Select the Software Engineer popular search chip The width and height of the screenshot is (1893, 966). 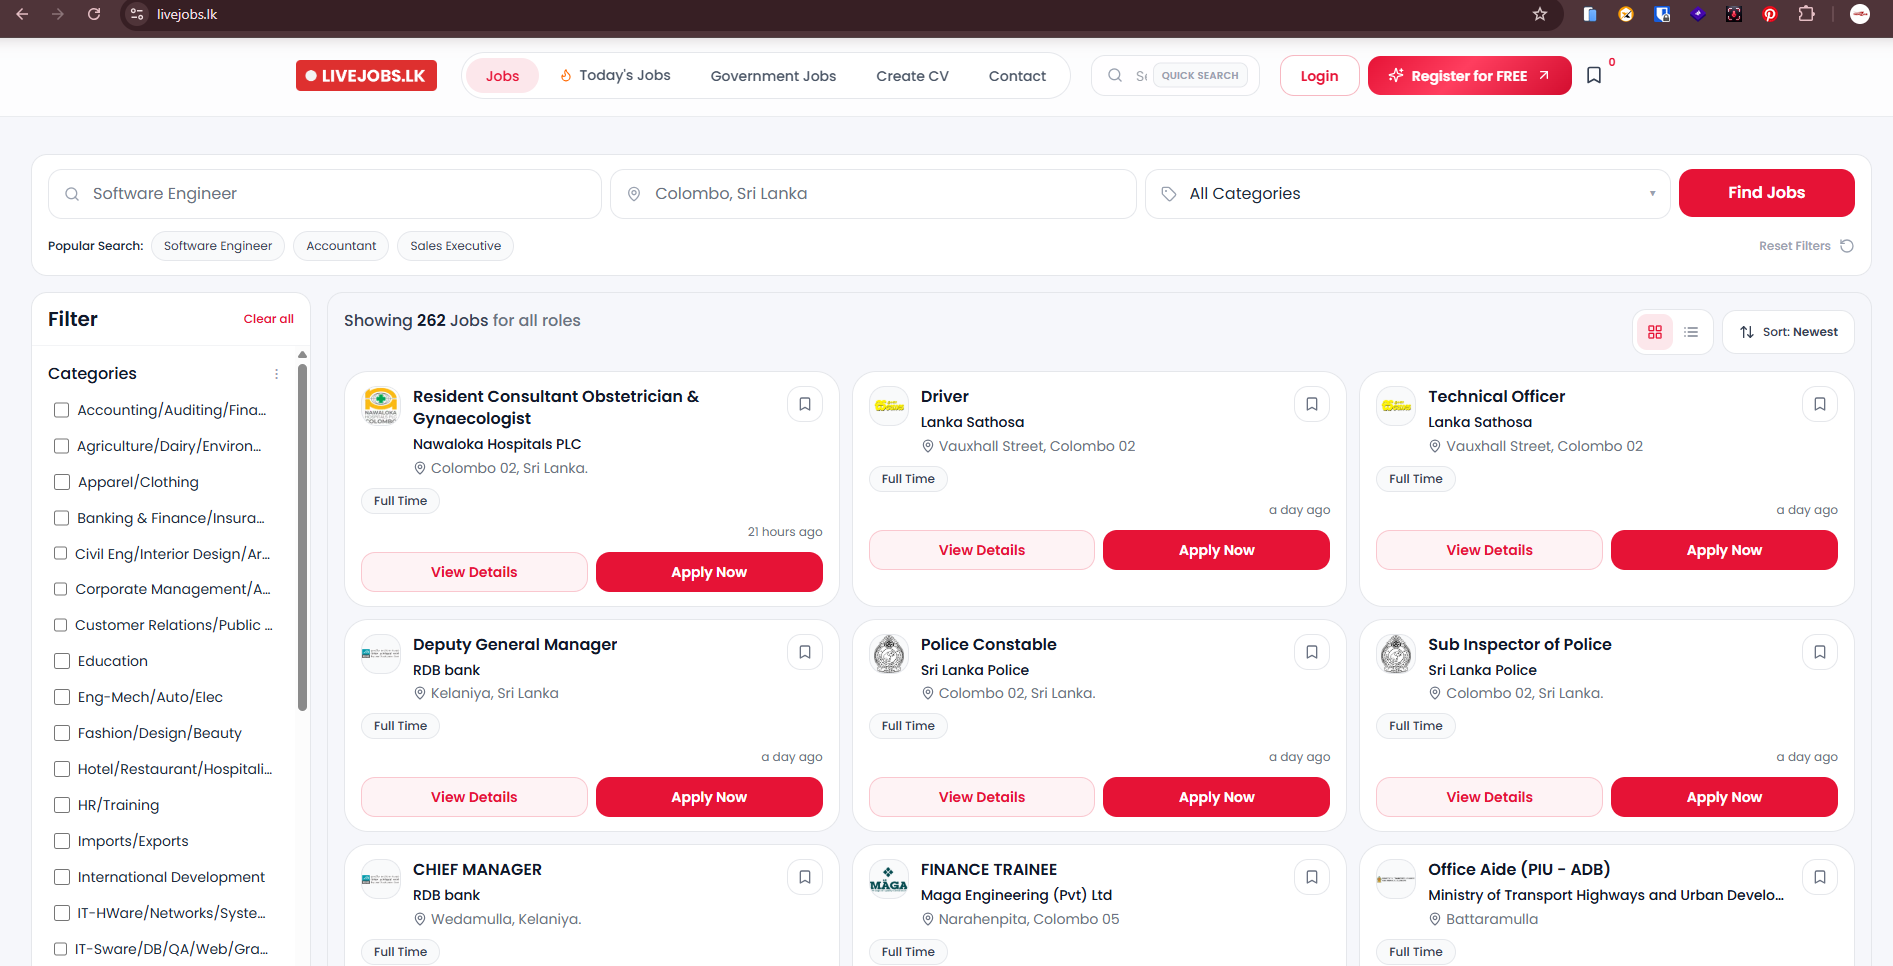(218, 246)
